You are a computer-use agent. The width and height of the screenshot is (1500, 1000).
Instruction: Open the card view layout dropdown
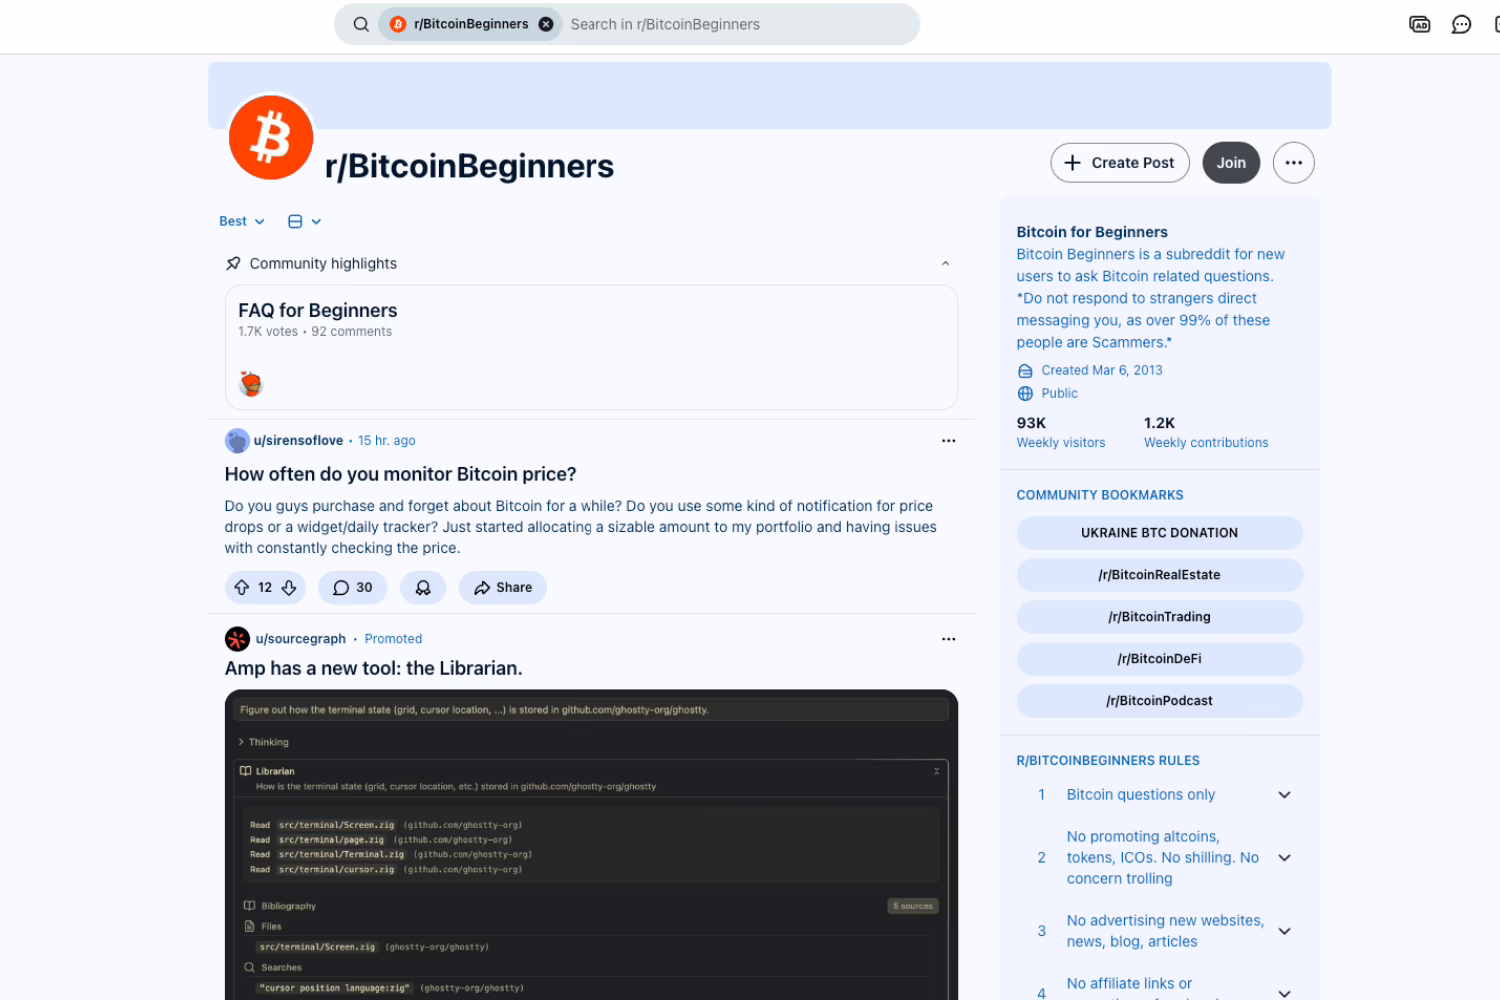(x=304, y=222)
